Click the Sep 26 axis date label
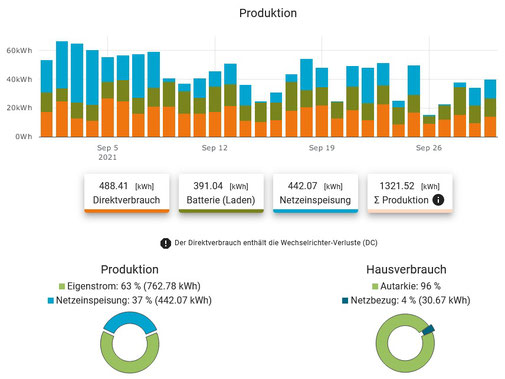 pos(429,148)
